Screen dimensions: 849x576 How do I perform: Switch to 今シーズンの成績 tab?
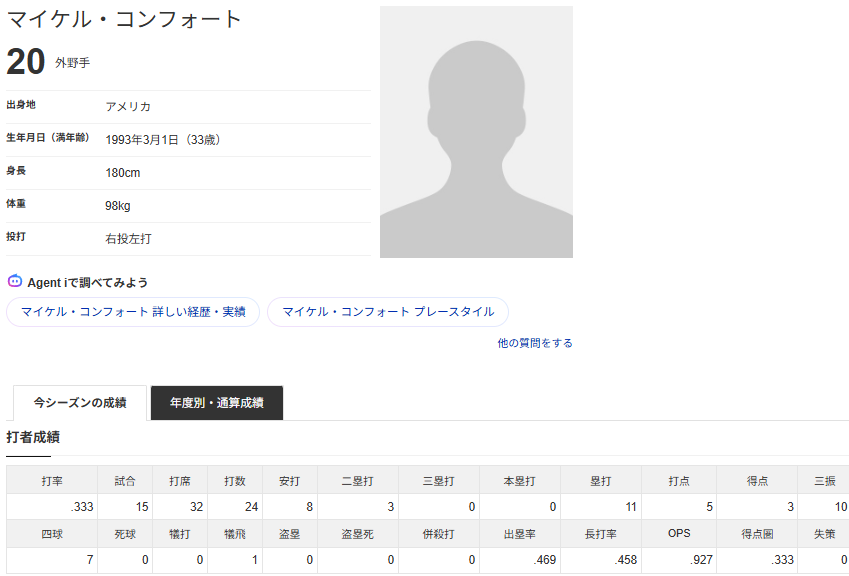(x=80, y=403)
